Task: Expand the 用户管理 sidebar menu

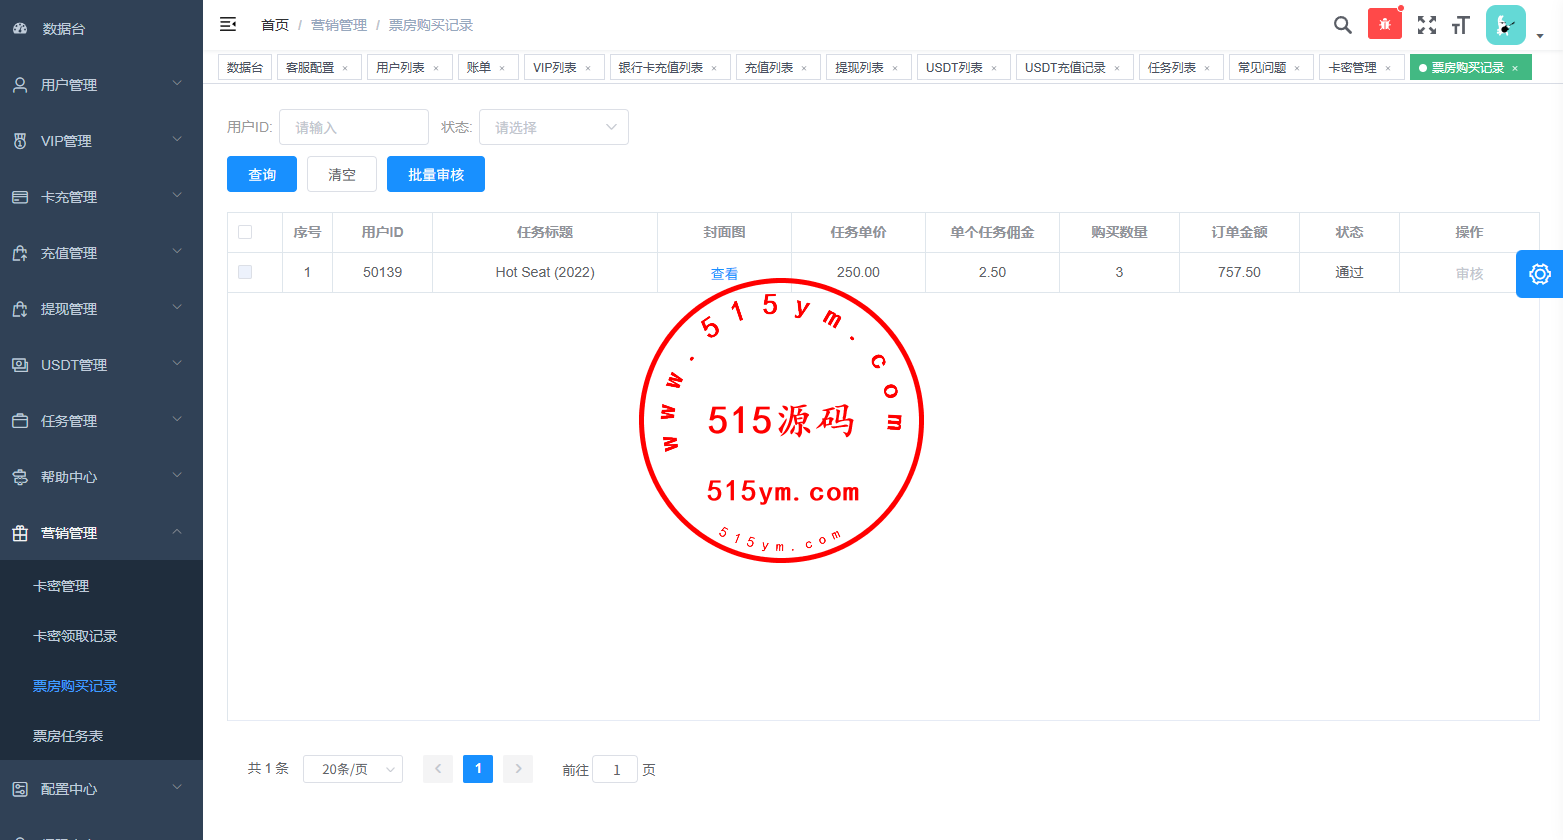Action: click(x=100, y=85)
